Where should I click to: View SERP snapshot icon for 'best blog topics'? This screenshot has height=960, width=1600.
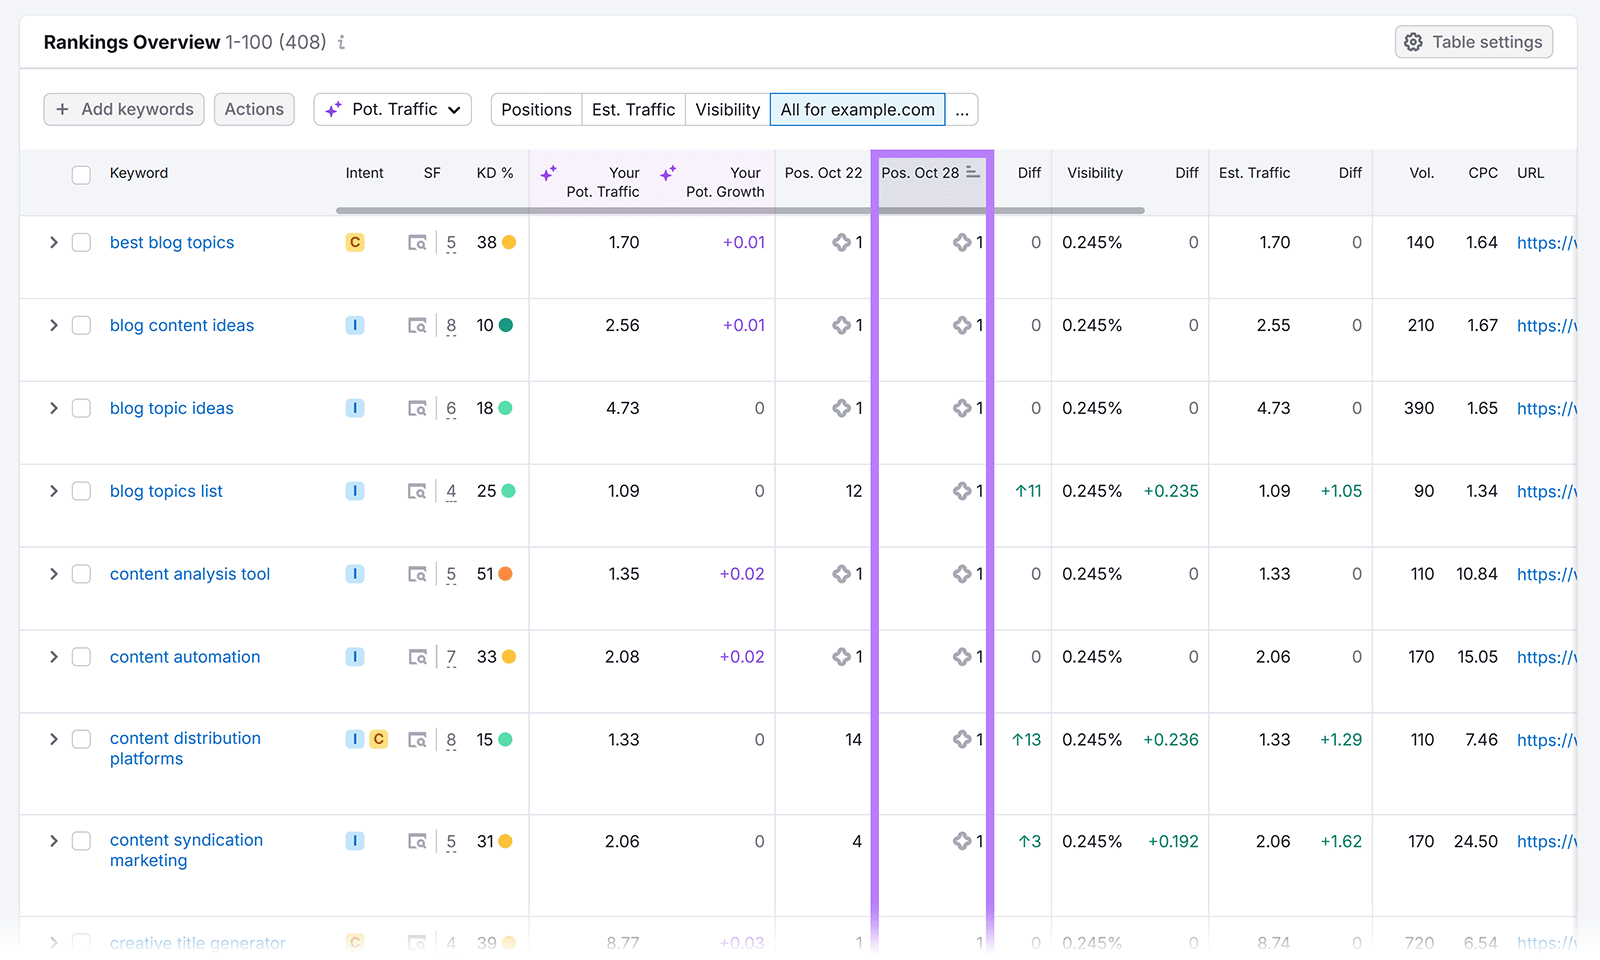tap(417, 242)
